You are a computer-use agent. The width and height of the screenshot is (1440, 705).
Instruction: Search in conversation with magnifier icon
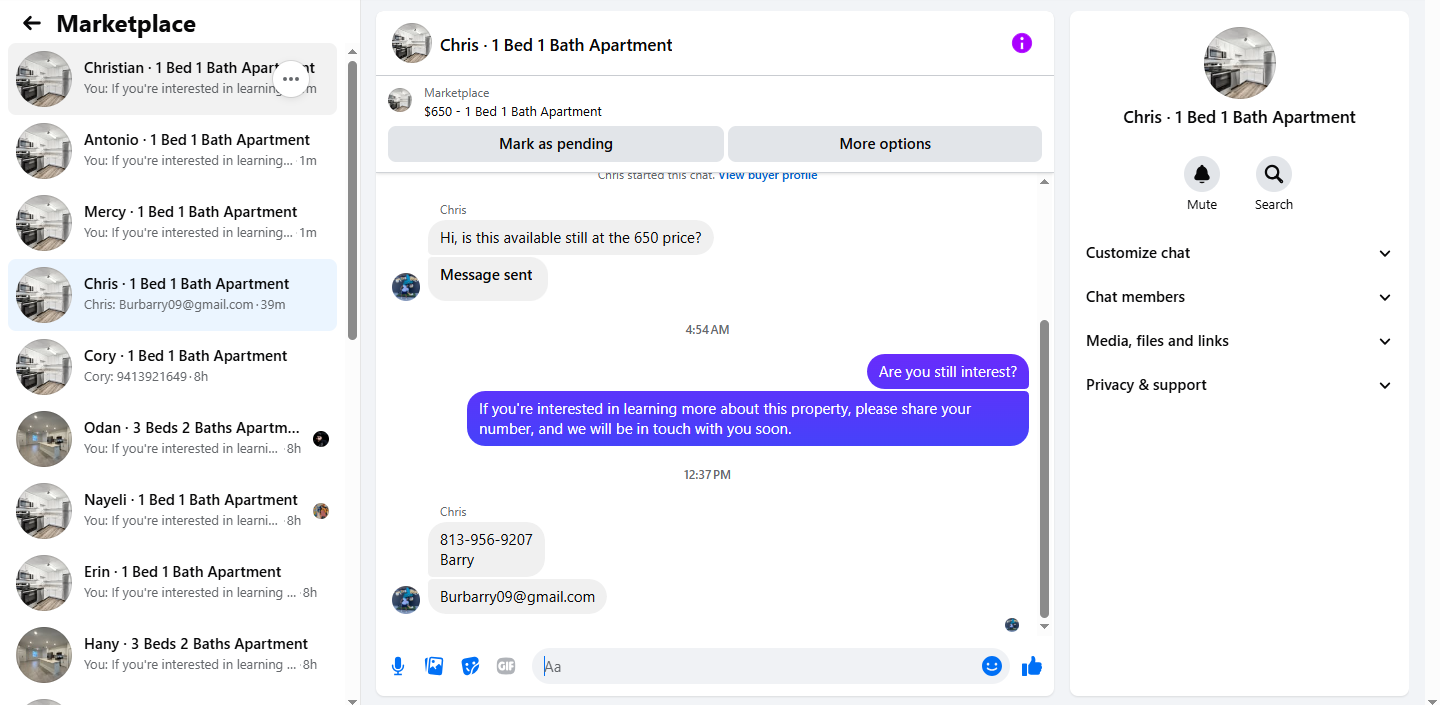pyautogui.click(x=1274, y=174)
